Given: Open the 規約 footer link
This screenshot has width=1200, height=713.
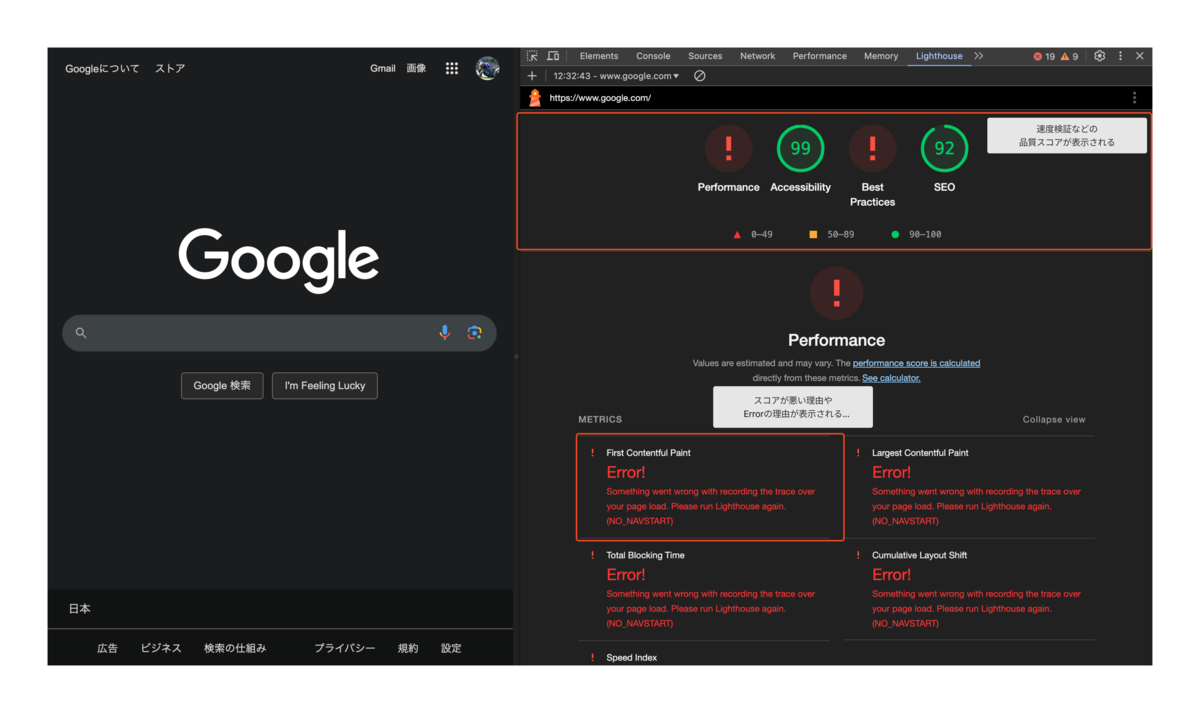Looking at the screenshot, I should [408, 648].
